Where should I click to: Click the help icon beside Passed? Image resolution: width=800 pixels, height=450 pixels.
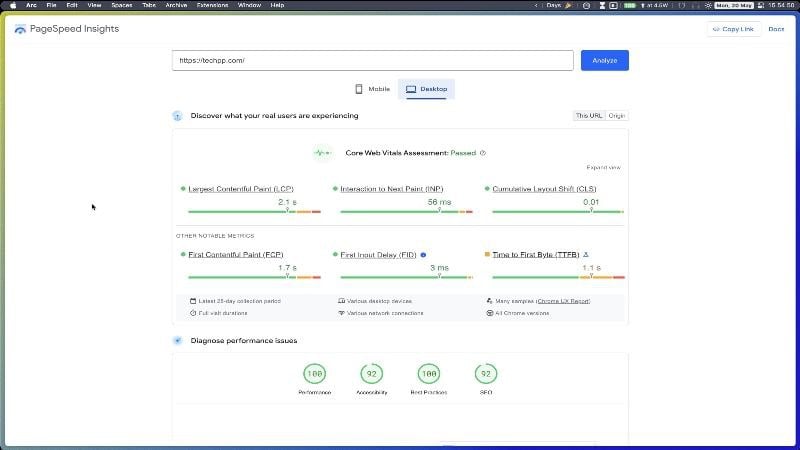click(x=483, y=153)
